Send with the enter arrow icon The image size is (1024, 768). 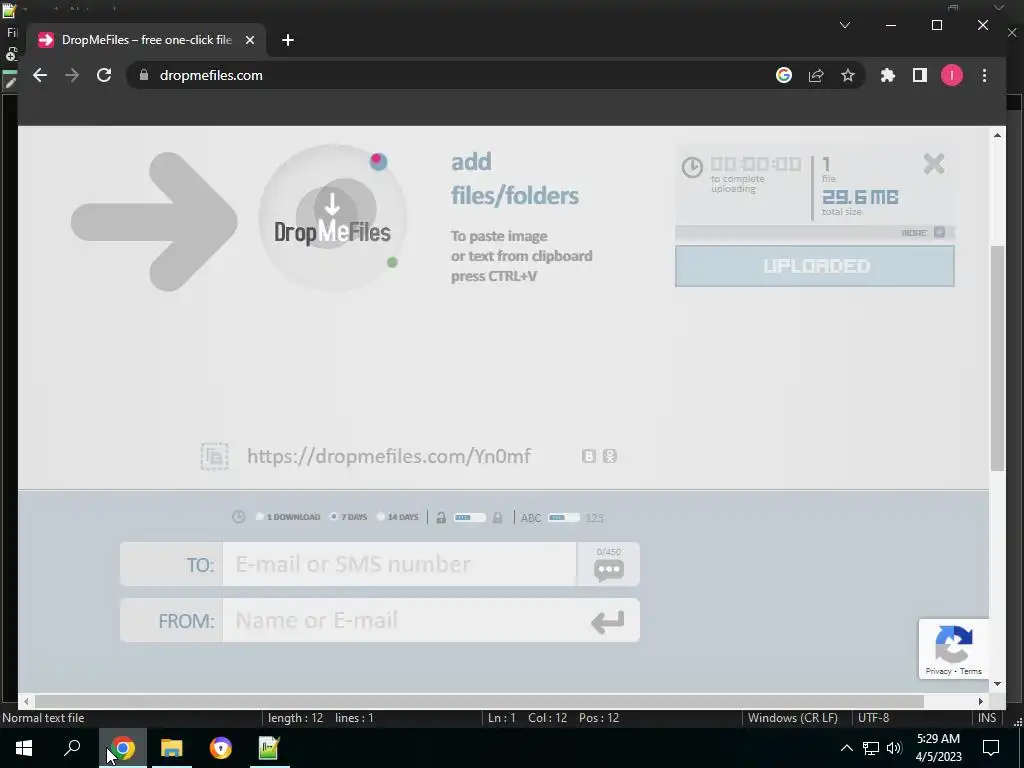pos(607,621)
